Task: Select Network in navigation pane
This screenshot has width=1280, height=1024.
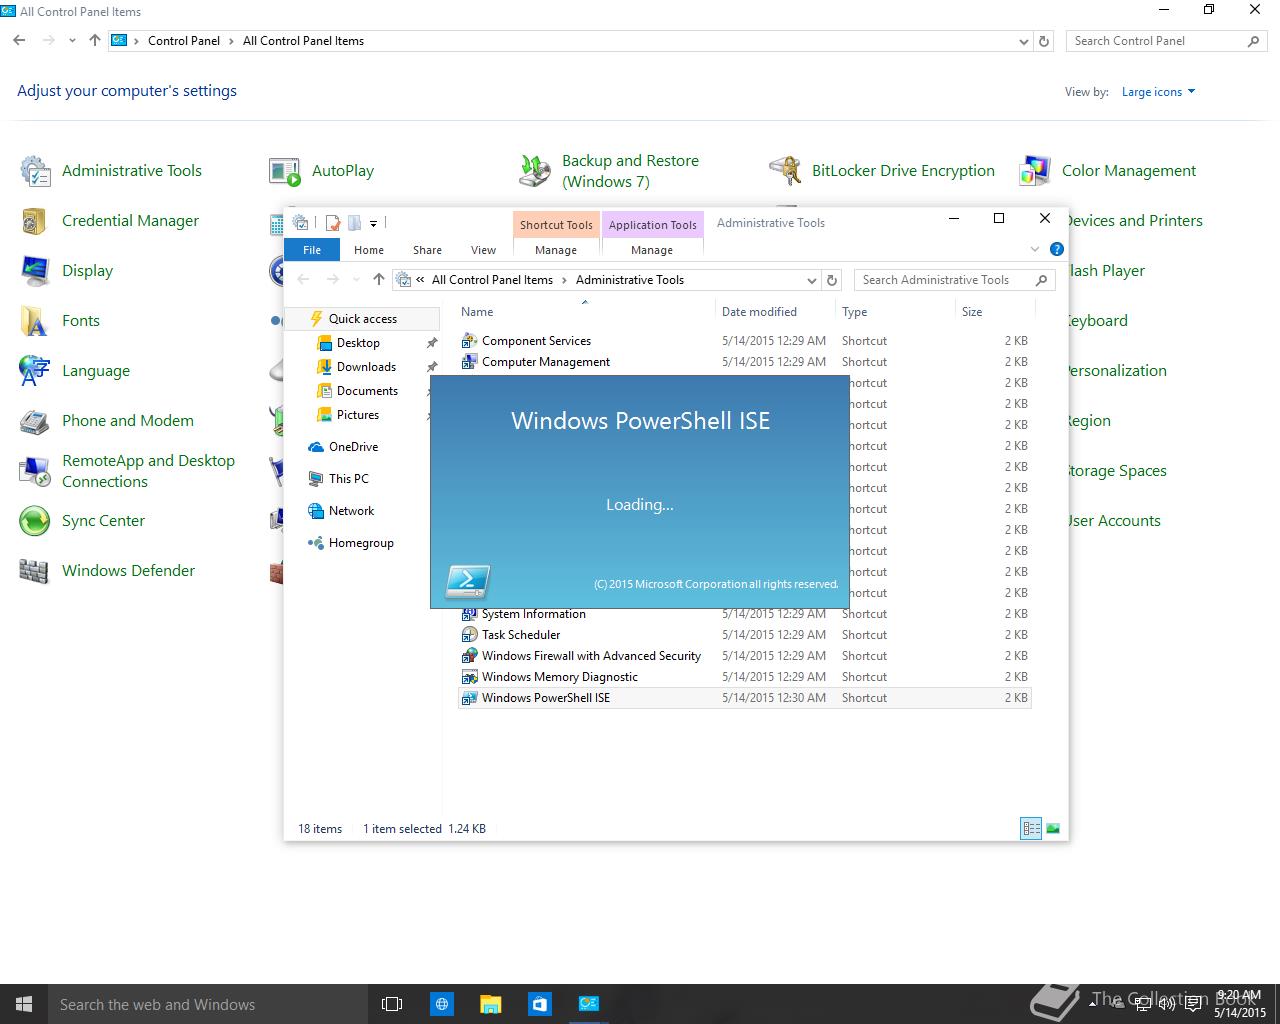Action: [351, 511]
